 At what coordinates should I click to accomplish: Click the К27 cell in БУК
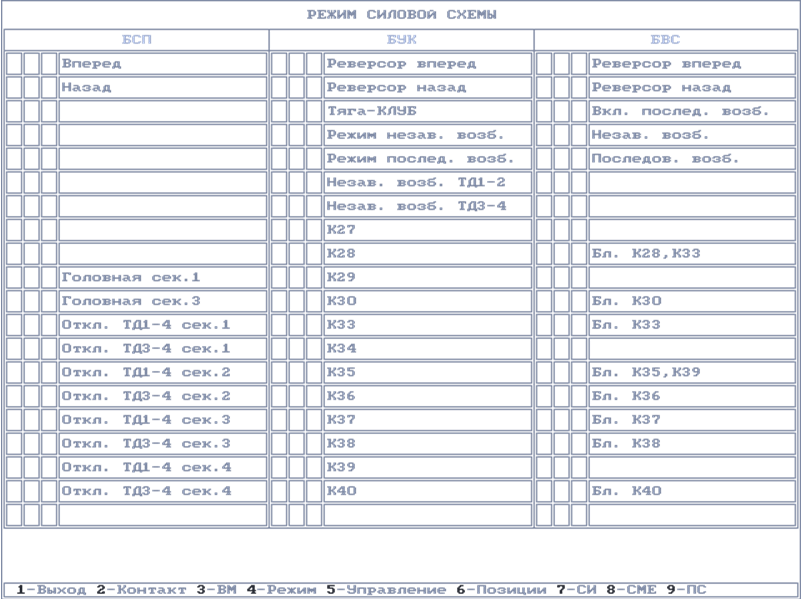pos(428,230)
